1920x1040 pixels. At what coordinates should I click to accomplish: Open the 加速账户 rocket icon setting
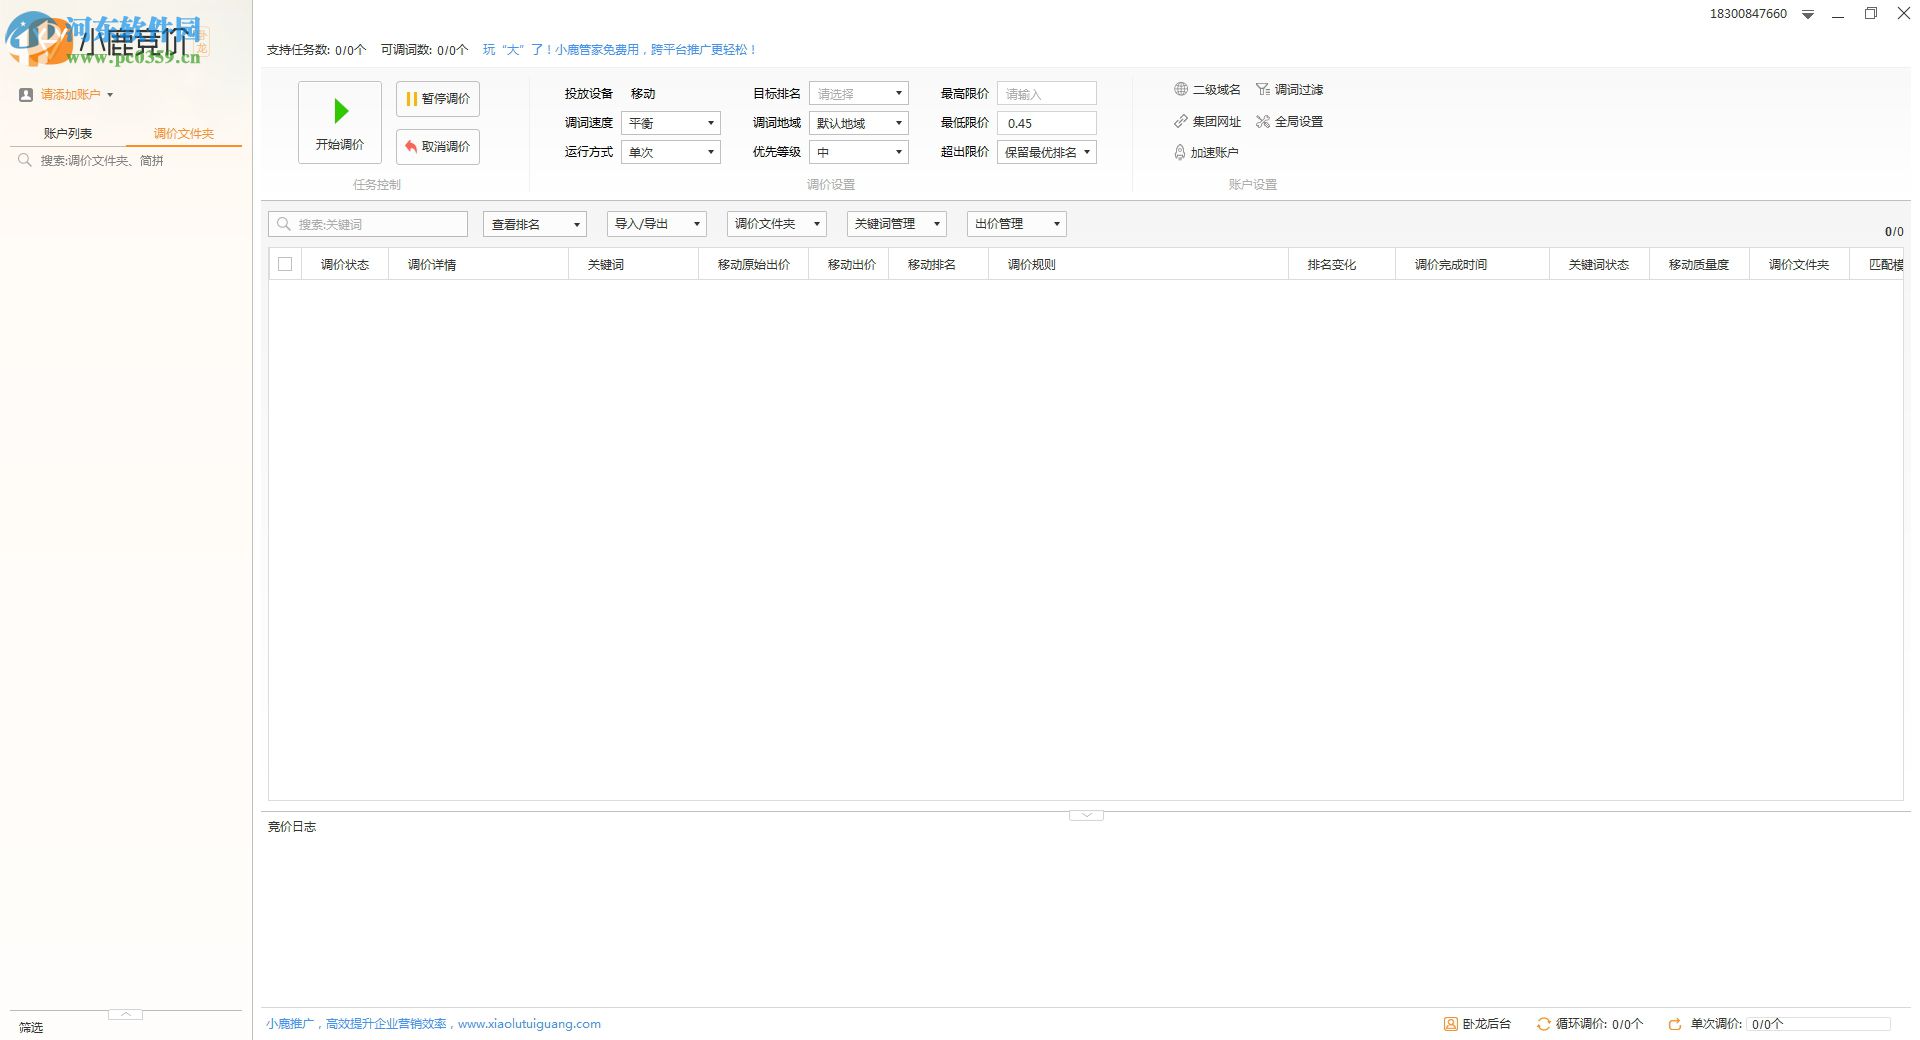(x=1180, y=152)
